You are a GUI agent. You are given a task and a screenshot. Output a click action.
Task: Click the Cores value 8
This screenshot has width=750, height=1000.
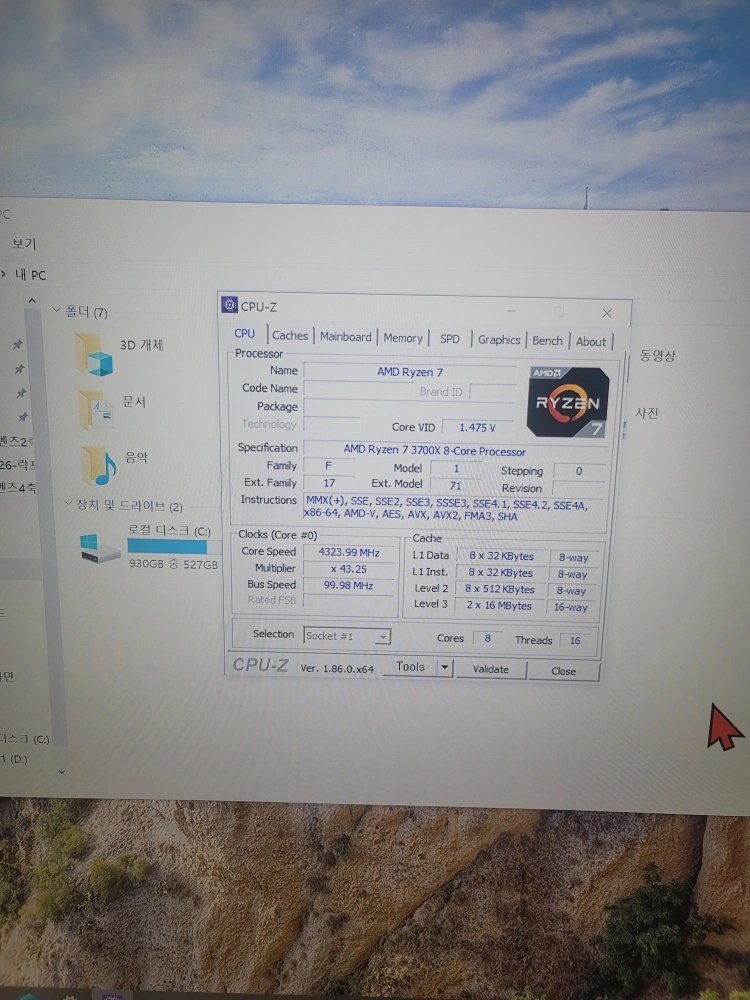[x=487, y=638]
